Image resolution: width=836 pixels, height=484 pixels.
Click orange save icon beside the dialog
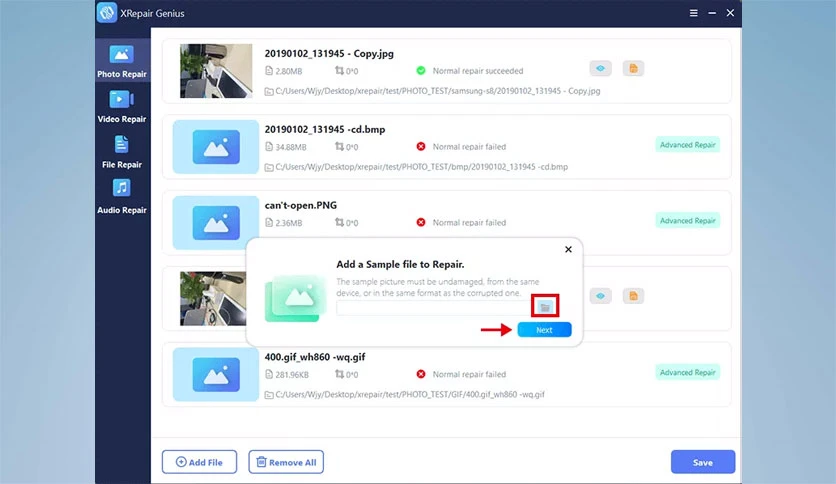633,296
